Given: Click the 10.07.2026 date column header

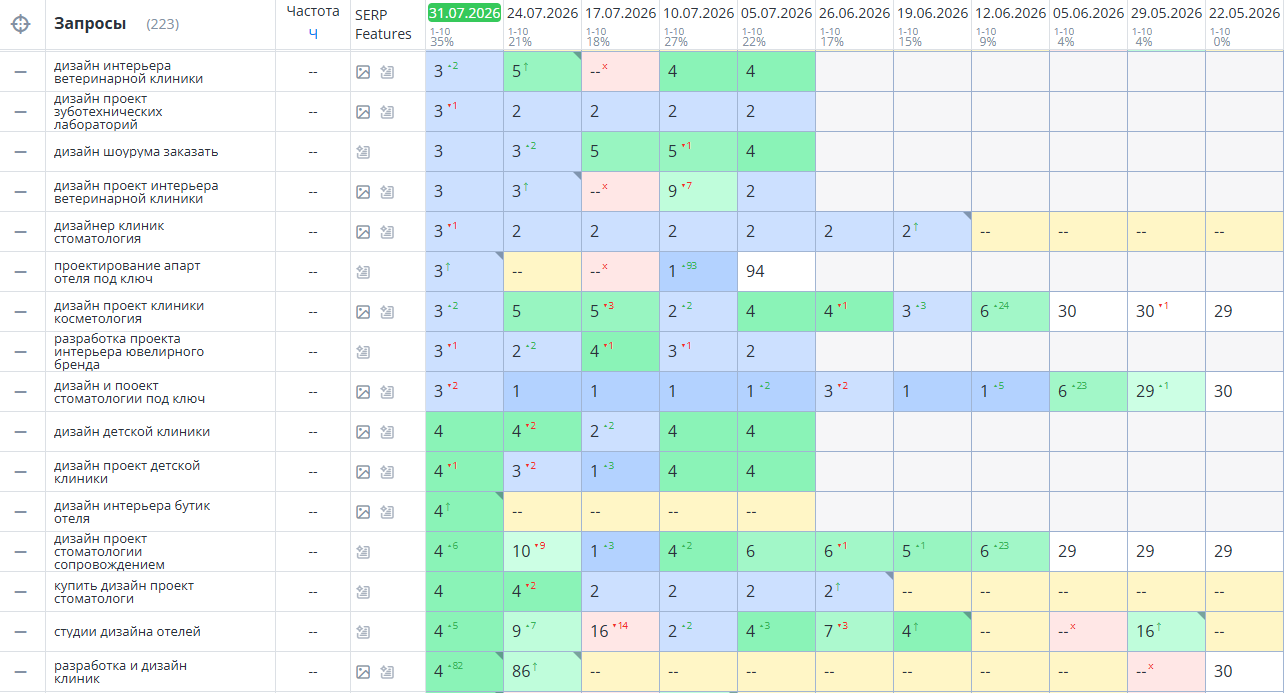Looking at the screenshot, I should (698, 13).
